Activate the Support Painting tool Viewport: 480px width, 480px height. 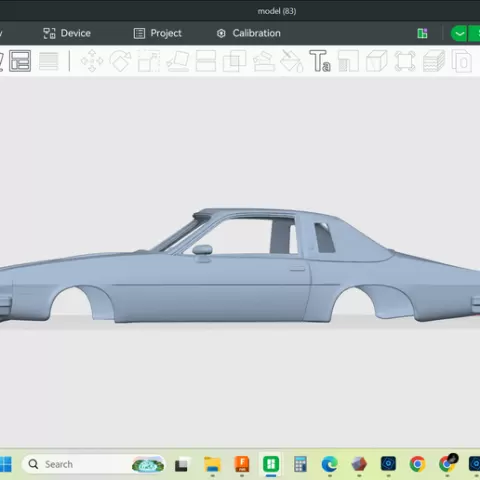264,61
